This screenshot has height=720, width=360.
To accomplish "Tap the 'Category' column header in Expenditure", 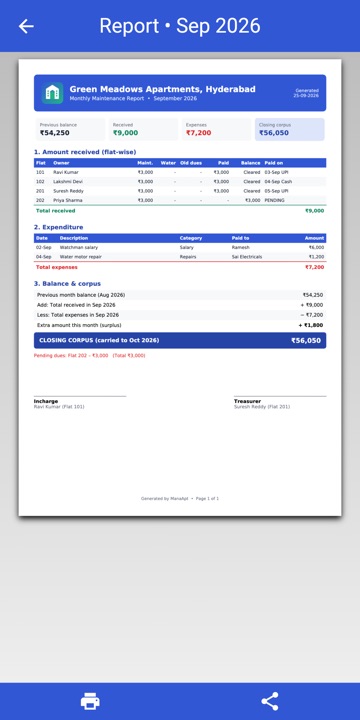I will pos(191,238).
